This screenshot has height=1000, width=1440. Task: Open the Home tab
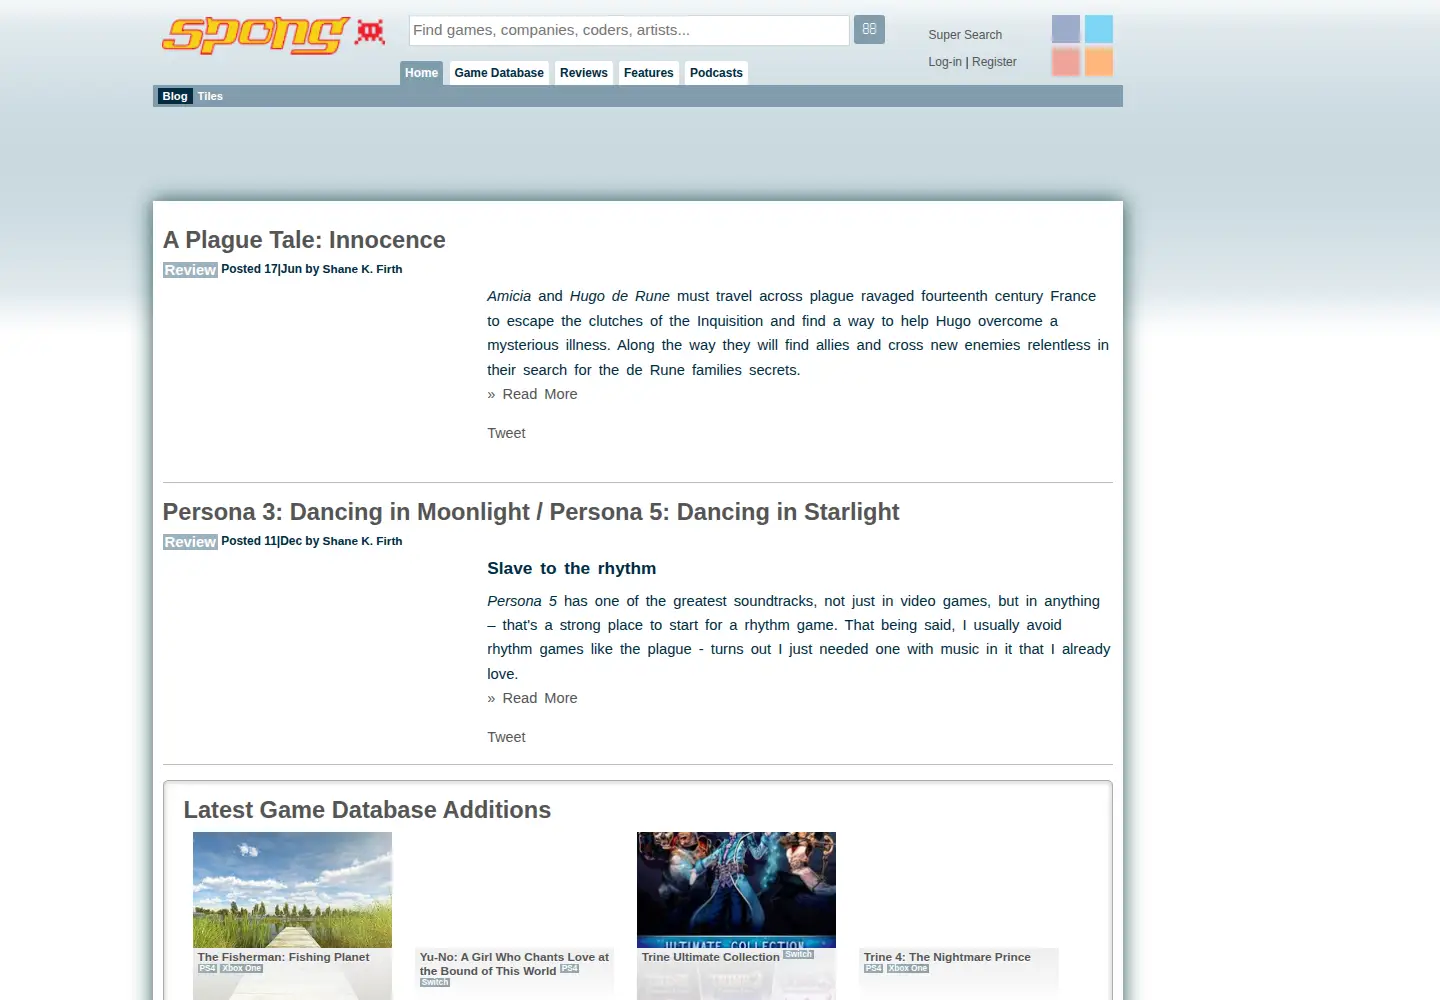(x=421, y=73)
